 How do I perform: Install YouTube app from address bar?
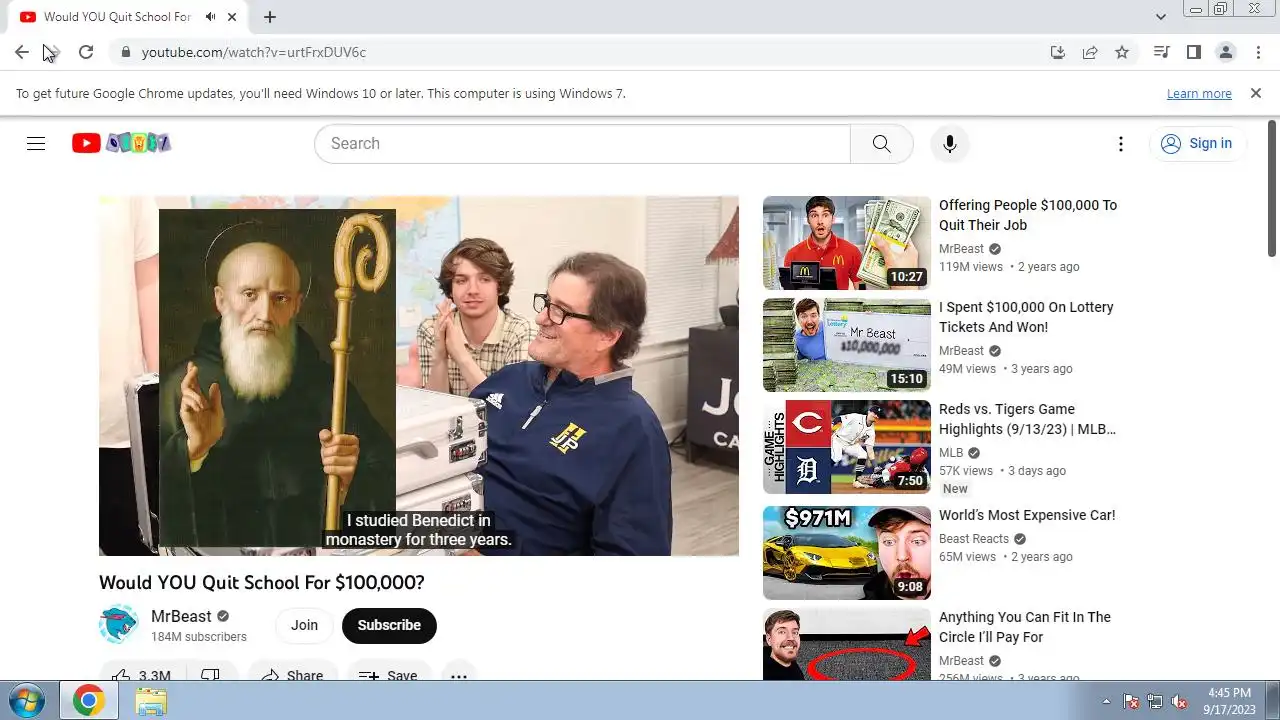pyautogui.click(x=1058, y=52)
